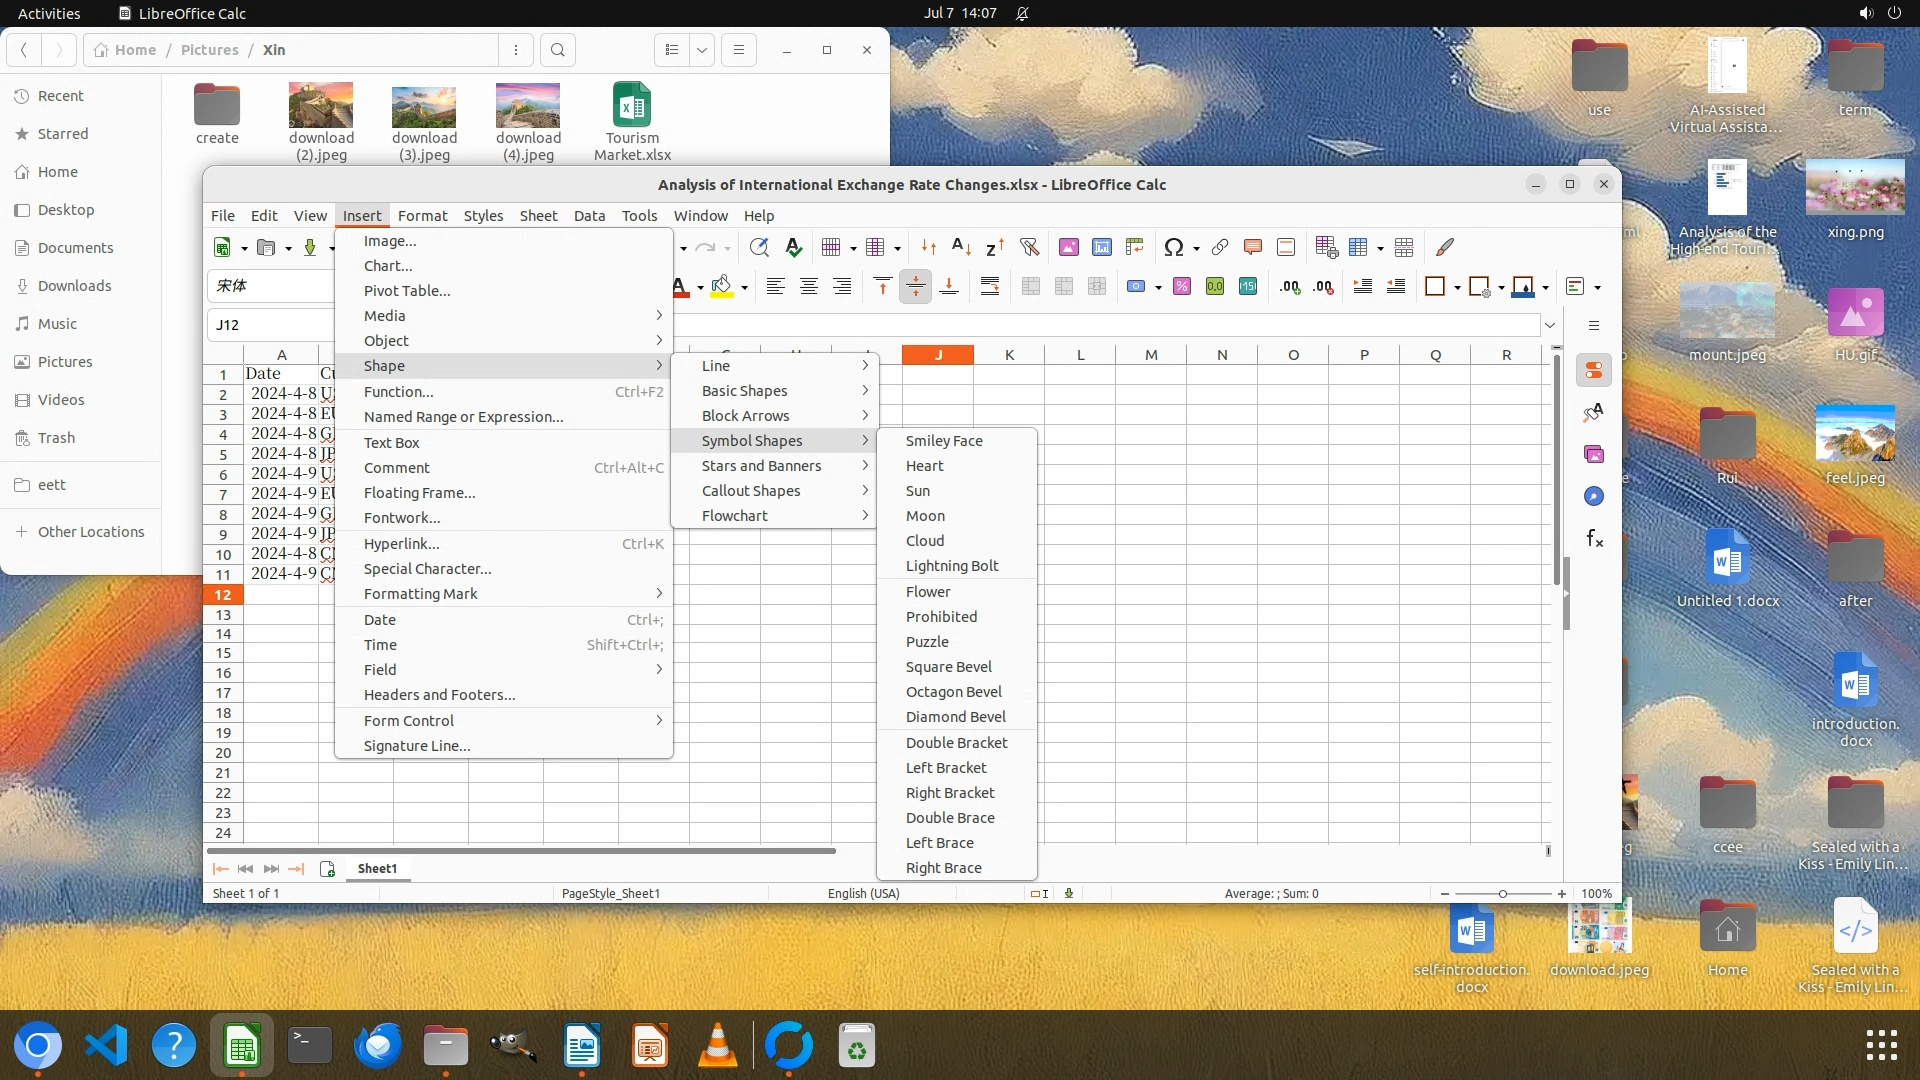Click the Sheet1 tab
Viewport: 1920px width, 1080px height.
(377, 868)
